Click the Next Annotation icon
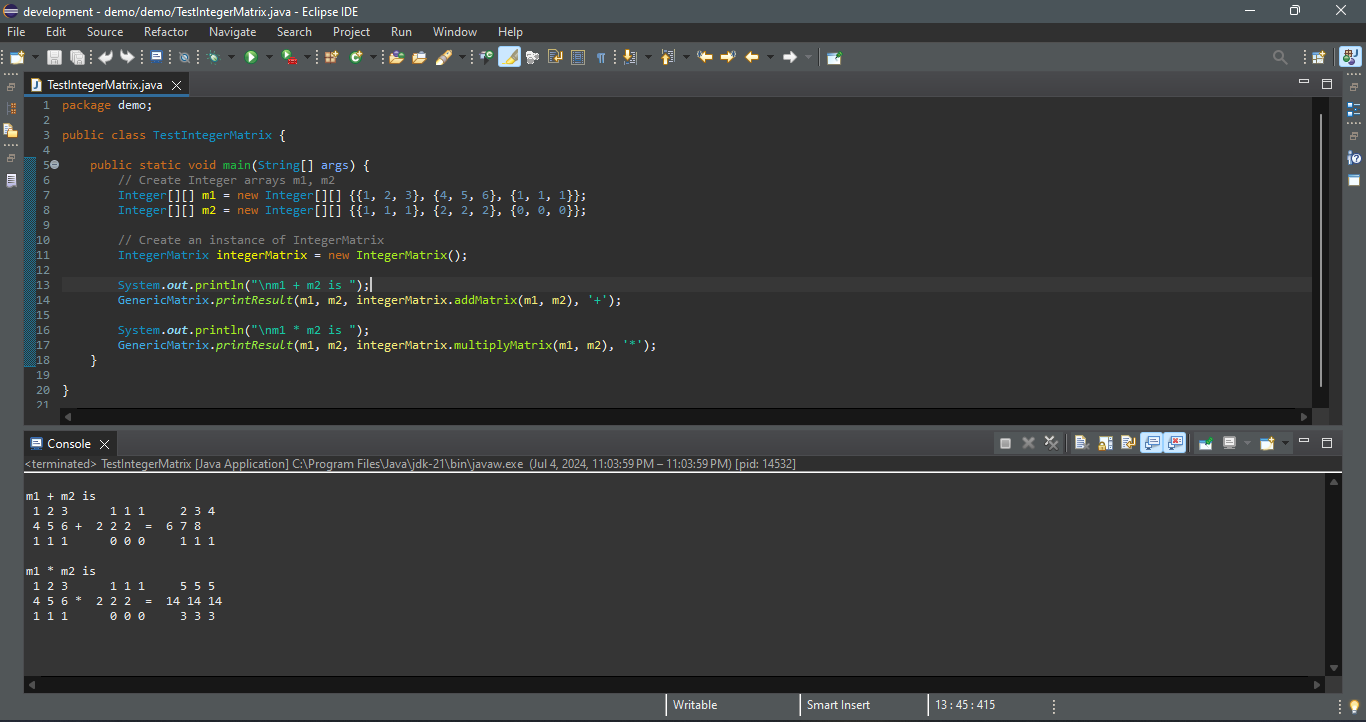Image resolution: width=1366 pixels, height=722 pixels. click(630, 57)
